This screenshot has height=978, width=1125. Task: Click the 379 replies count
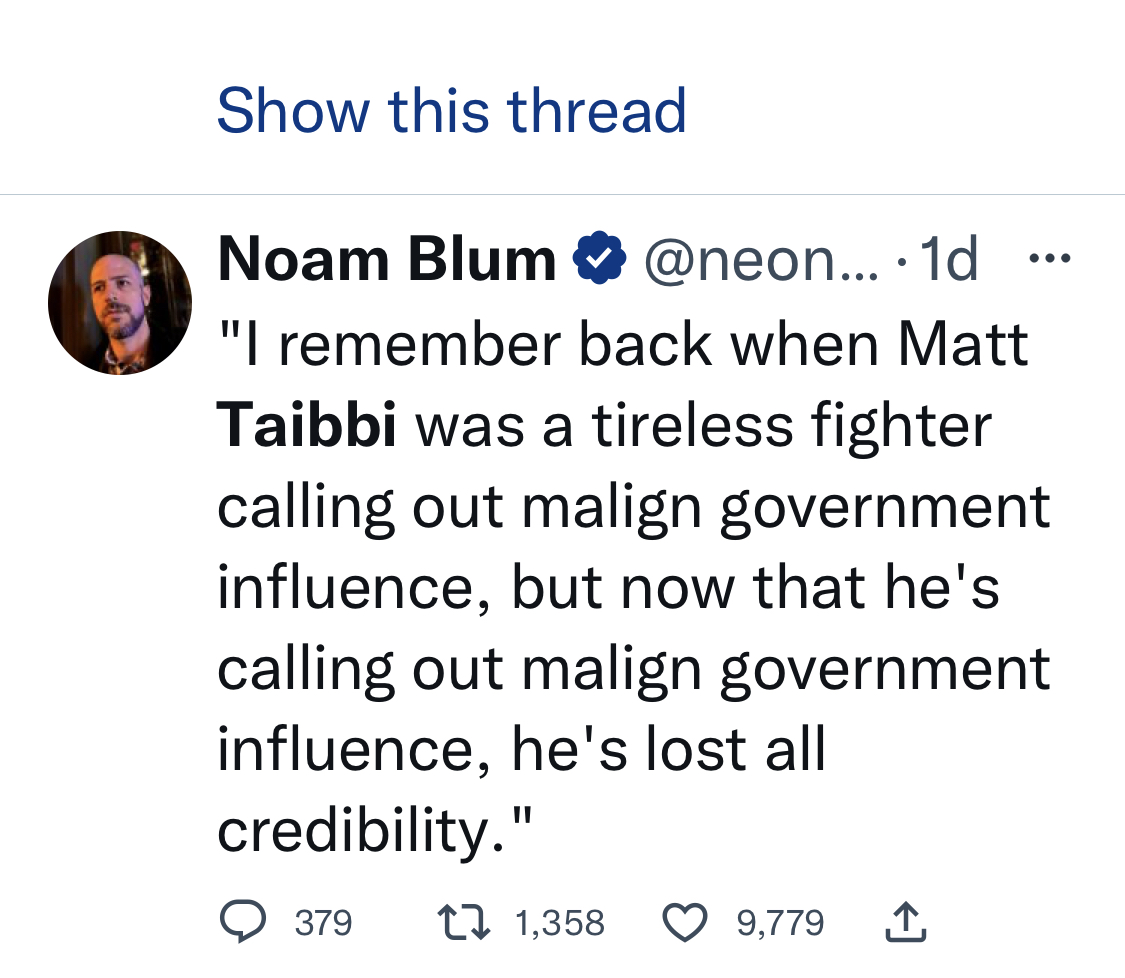pos(323,922)
